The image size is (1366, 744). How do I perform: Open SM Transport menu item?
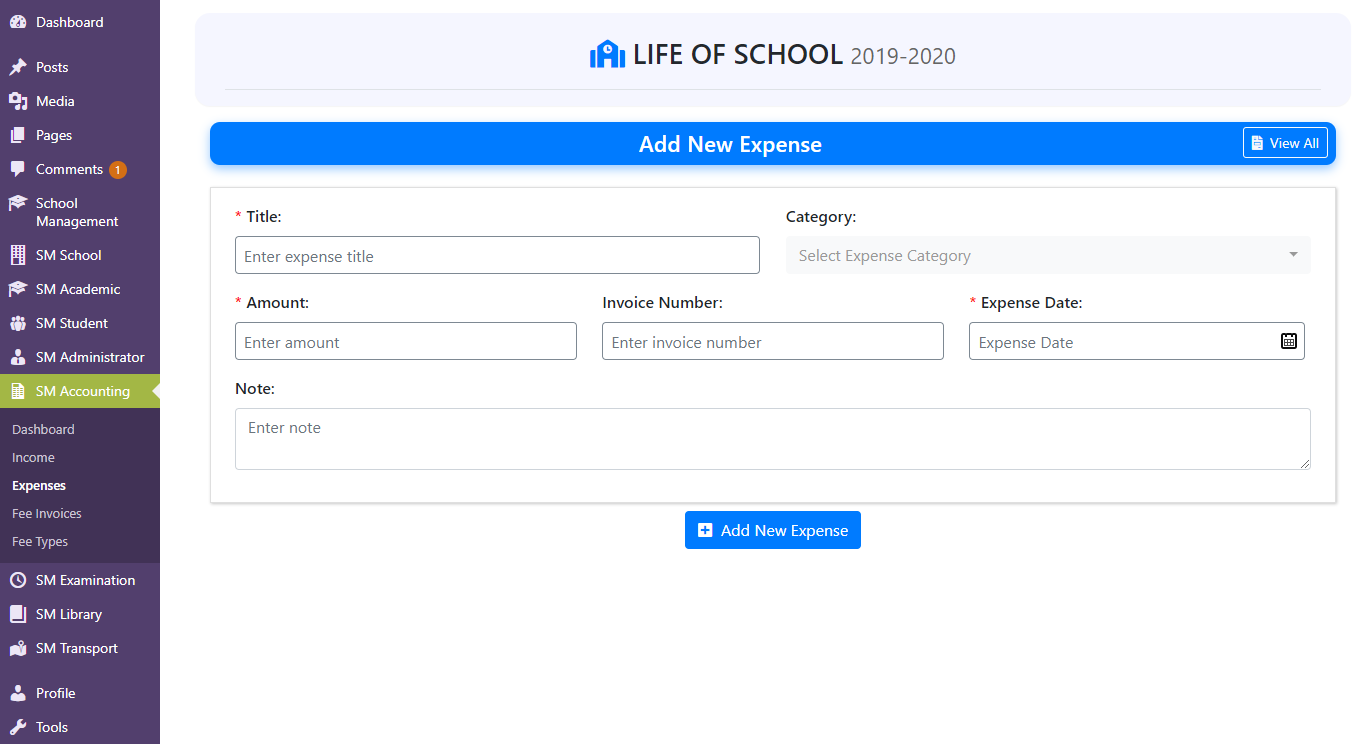tap(80, 648)
